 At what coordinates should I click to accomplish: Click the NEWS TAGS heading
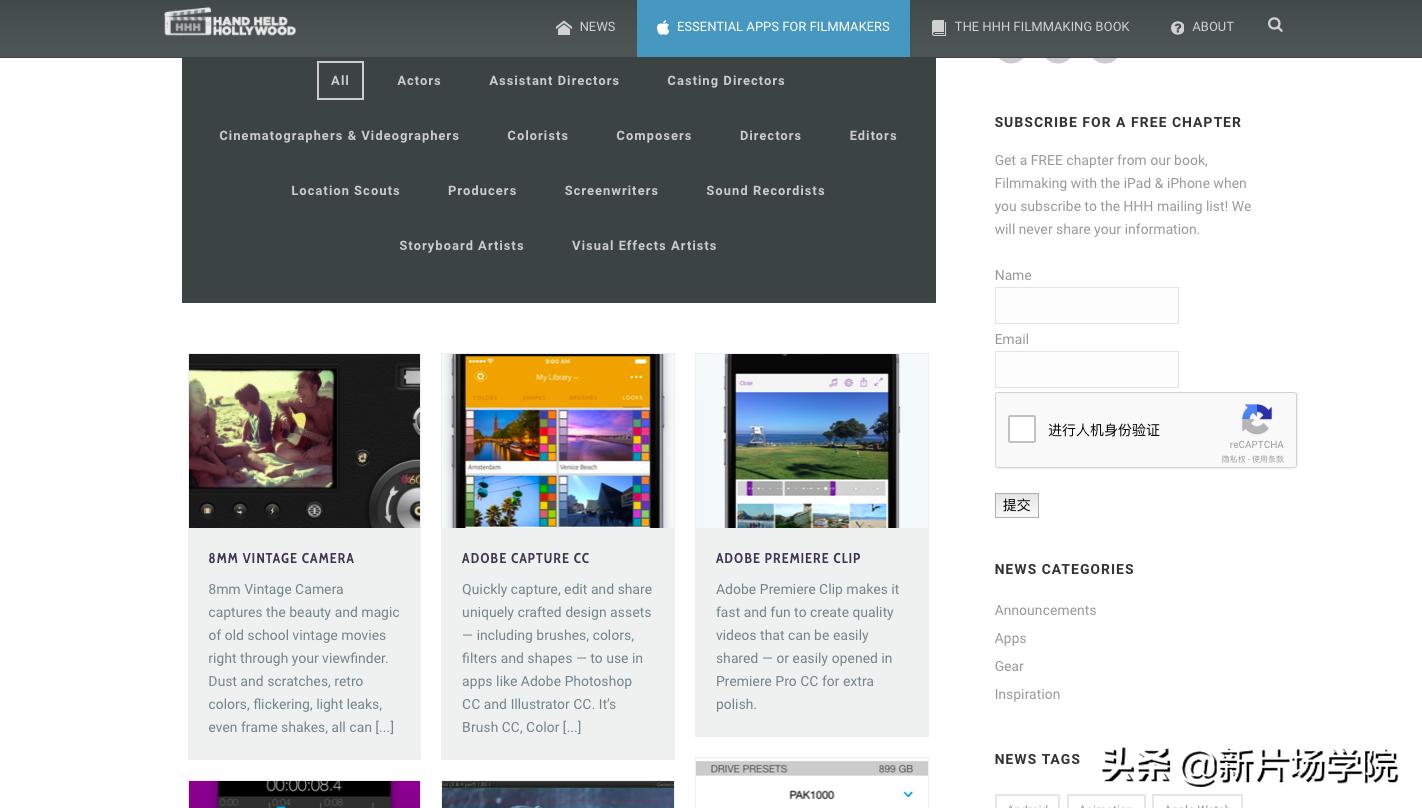1037,760
